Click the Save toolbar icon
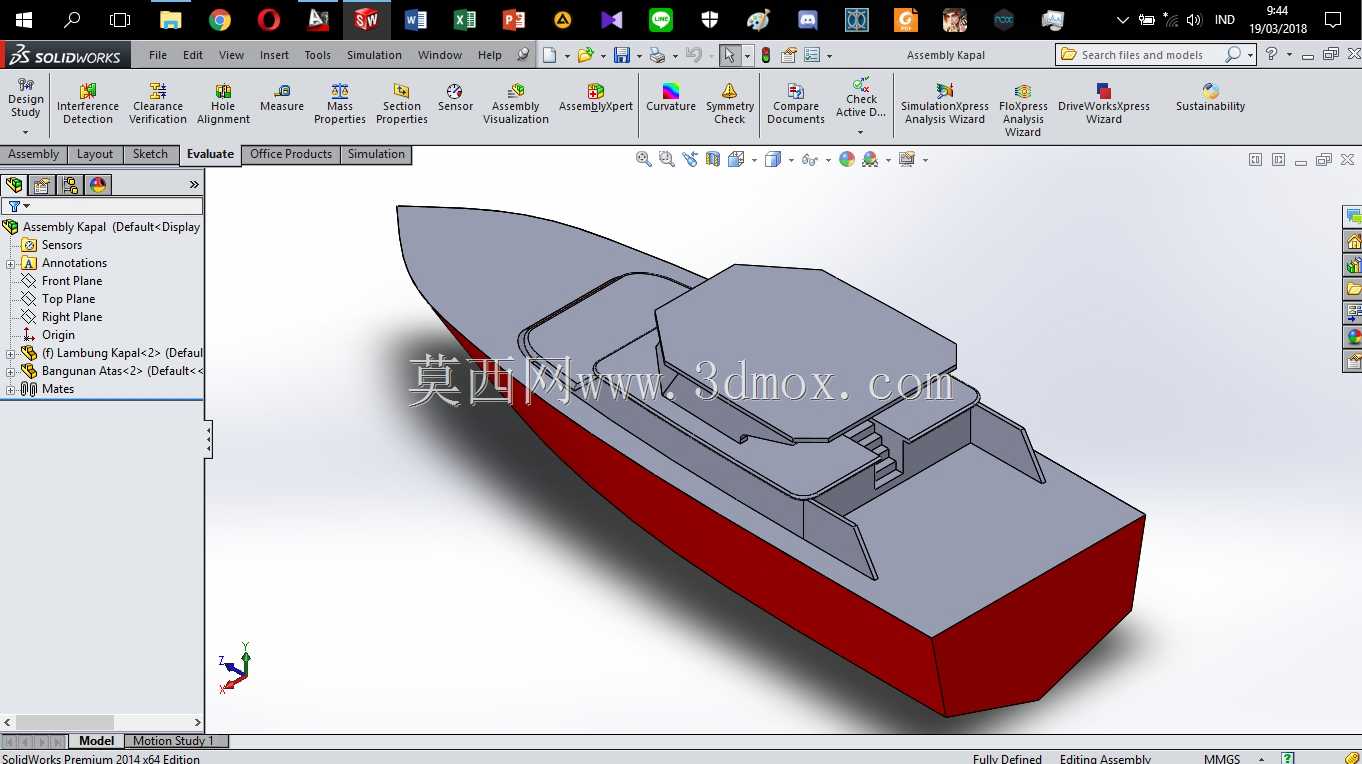The height and width of the screenshot is (764, 1362). [x=622, y=55]
